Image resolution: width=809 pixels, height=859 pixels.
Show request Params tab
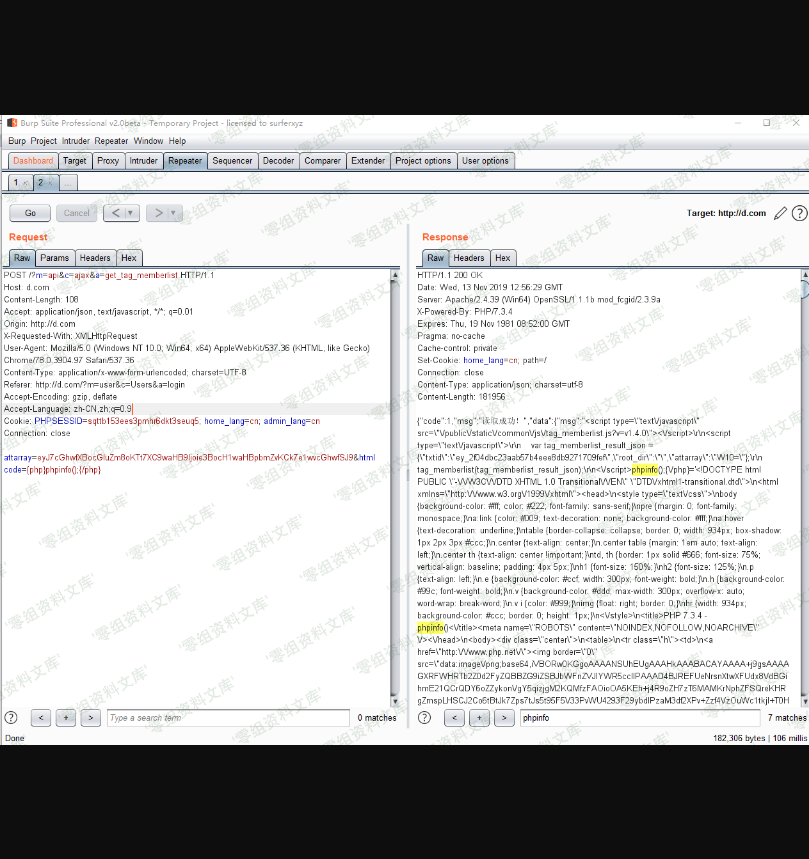[x=54, y=258]
